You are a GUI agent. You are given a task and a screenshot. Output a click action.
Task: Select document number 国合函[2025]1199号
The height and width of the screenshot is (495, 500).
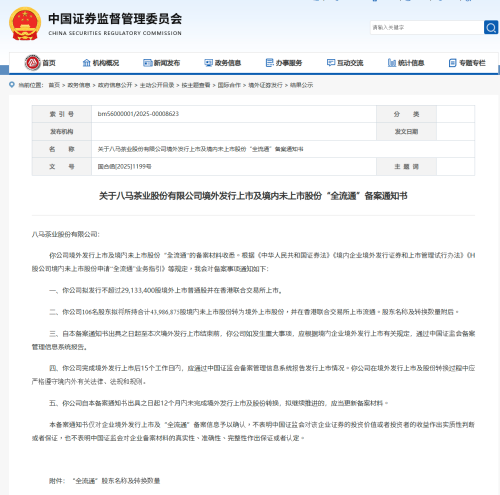(124, 166)
